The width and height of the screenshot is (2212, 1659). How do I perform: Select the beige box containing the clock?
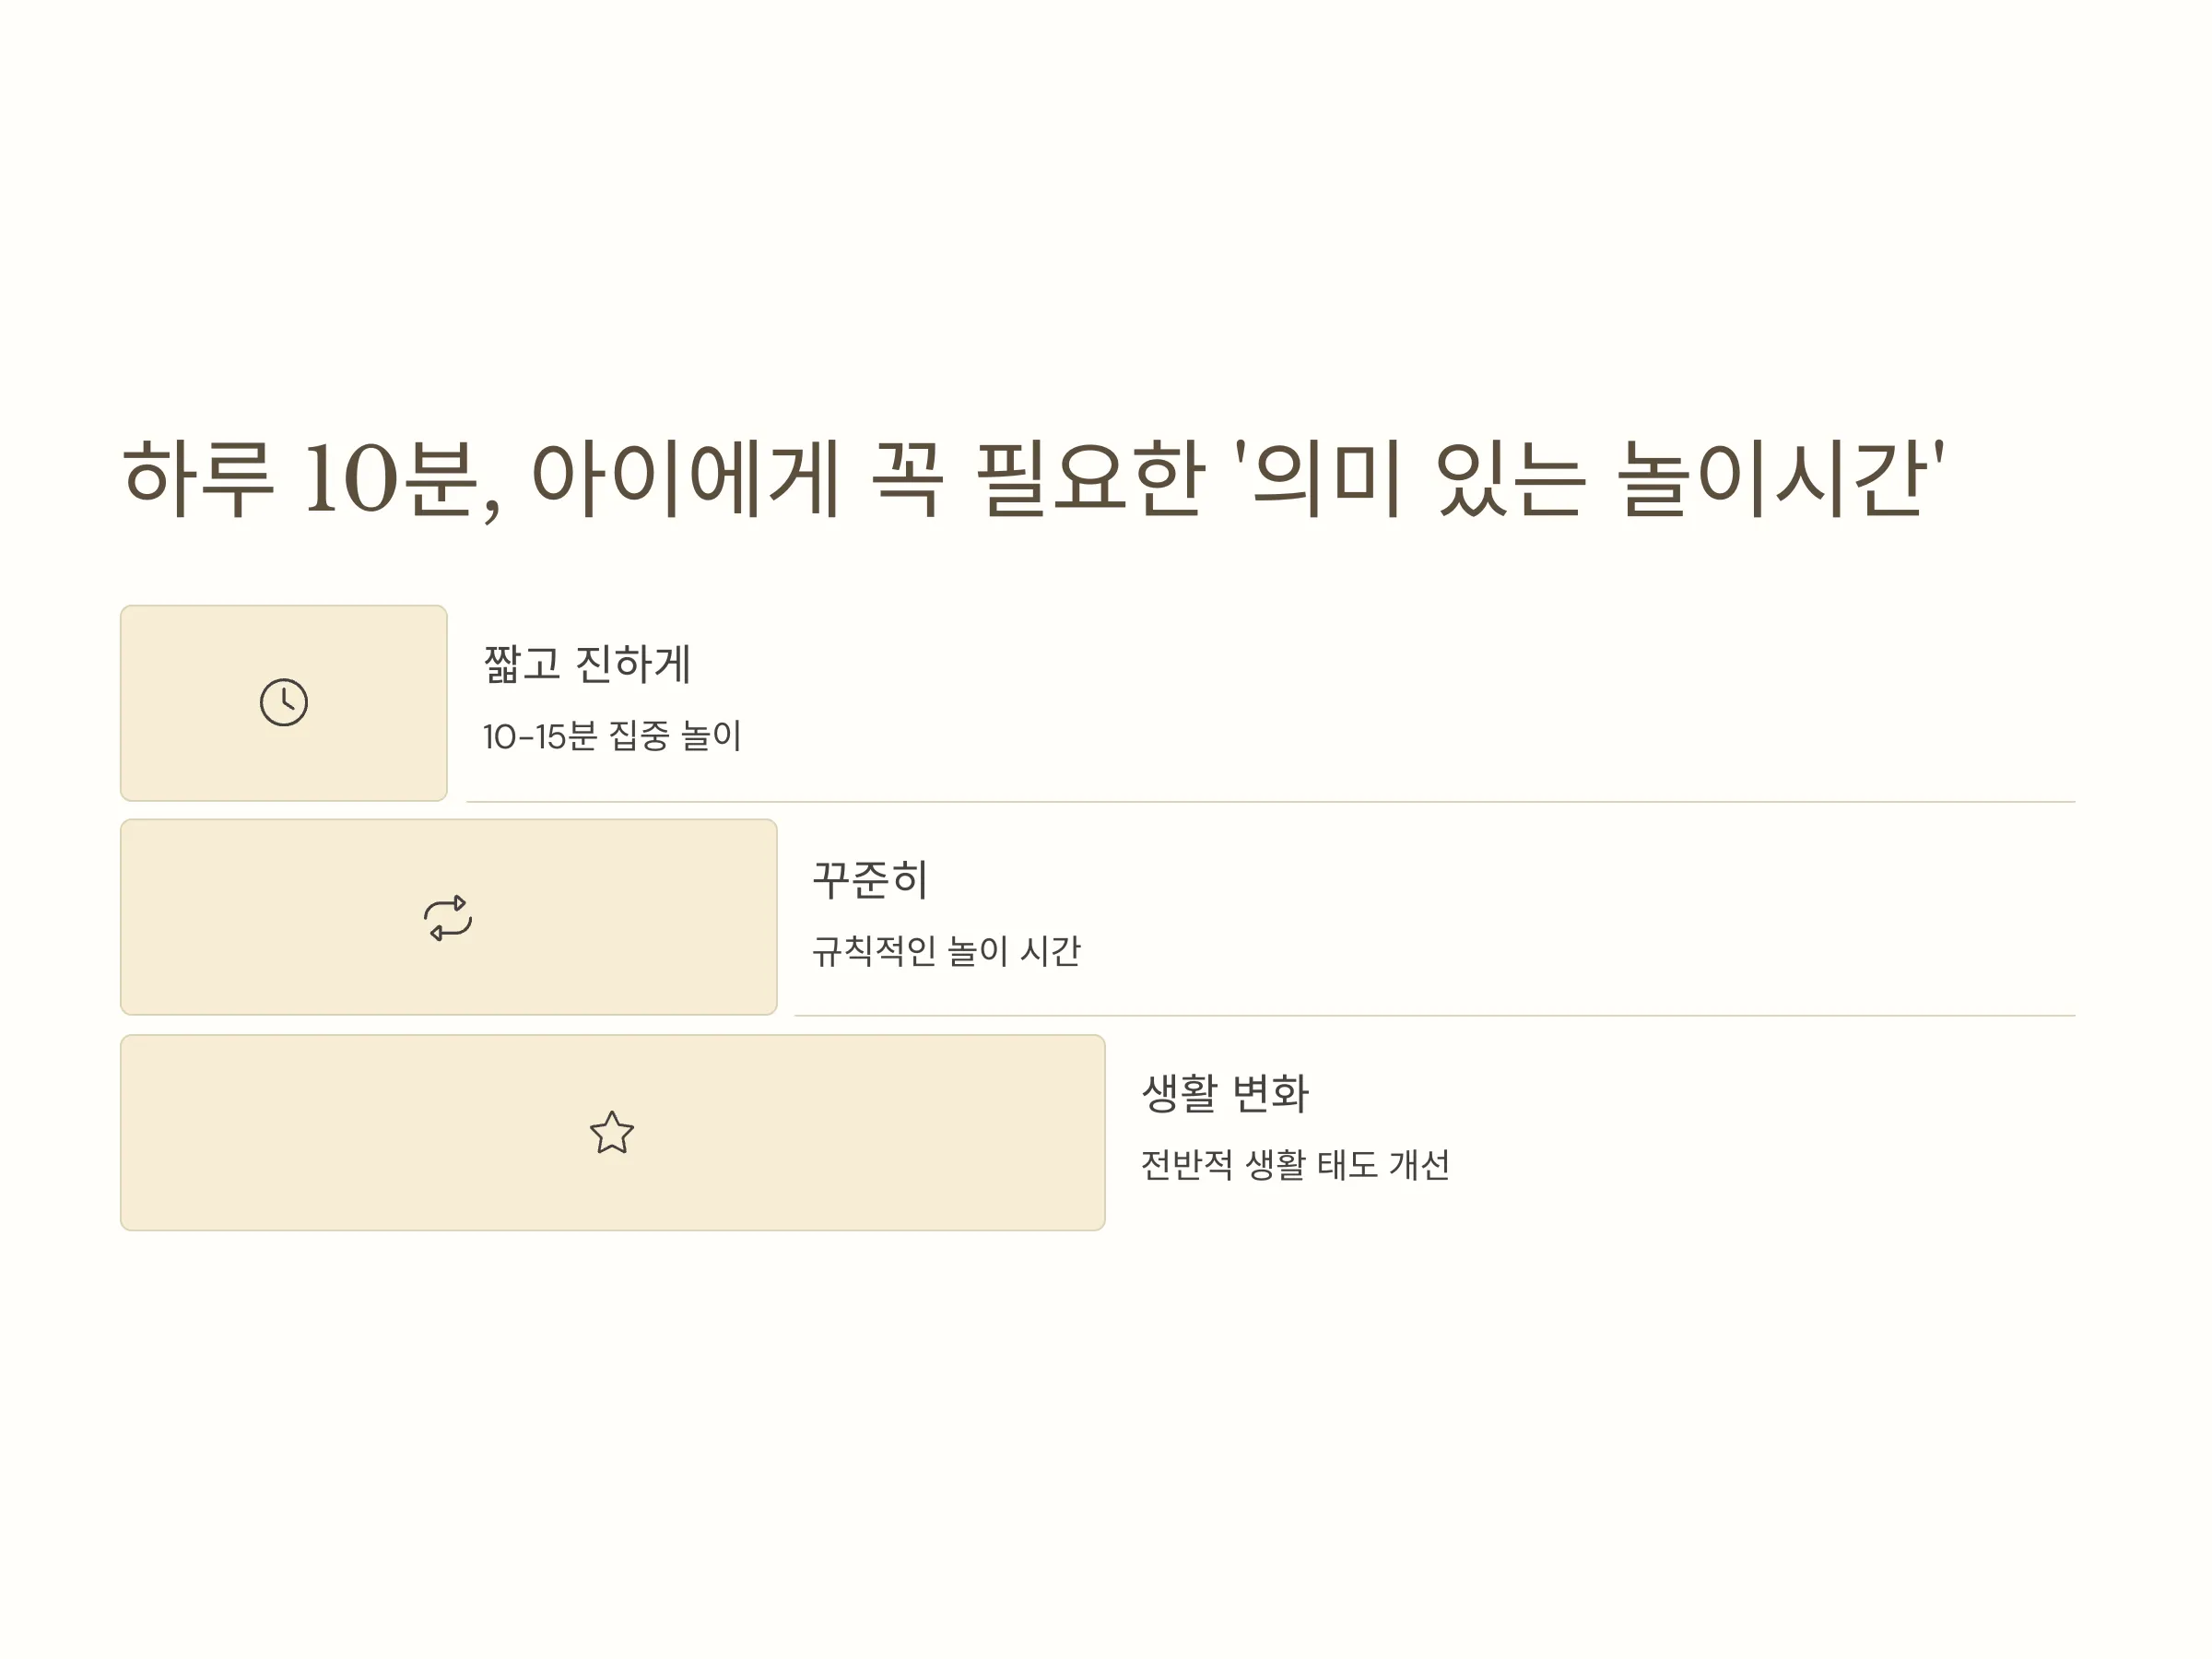284,703
